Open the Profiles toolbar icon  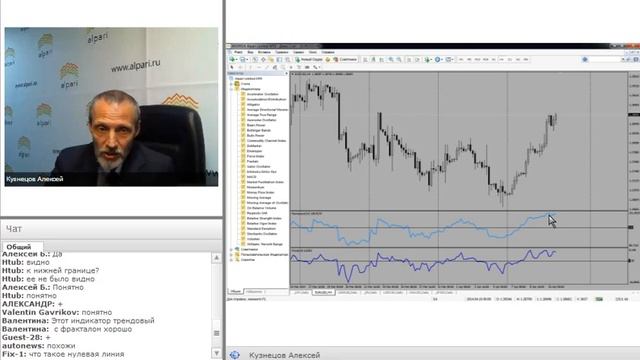[243, 60]
